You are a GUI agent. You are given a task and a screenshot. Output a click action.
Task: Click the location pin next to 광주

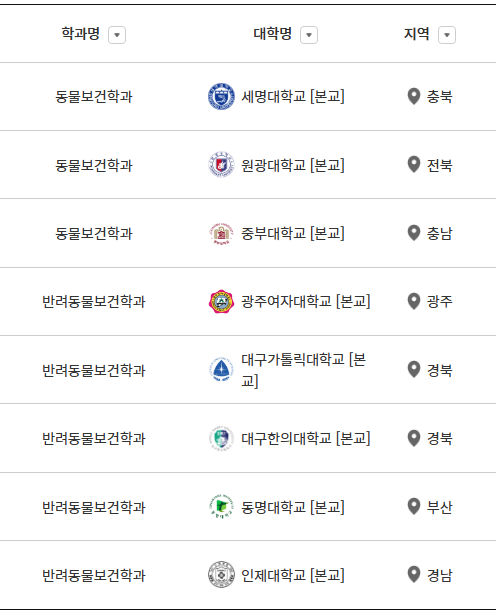(414, 301)
